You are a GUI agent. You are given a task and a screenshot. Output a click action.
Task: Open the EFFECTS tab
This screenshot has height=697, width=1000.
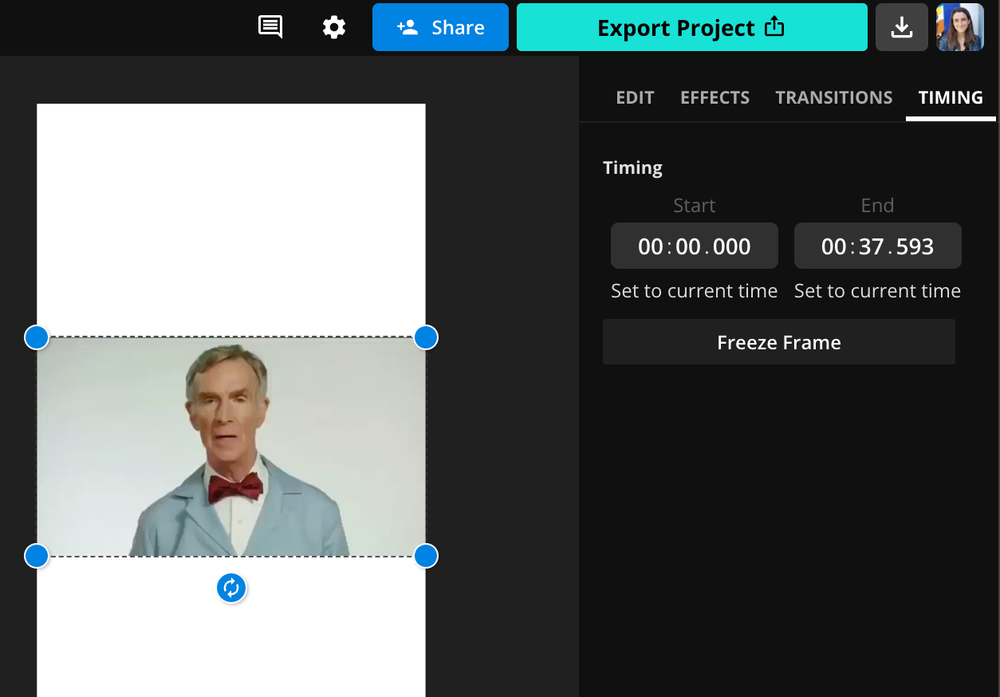coord(714,97)
